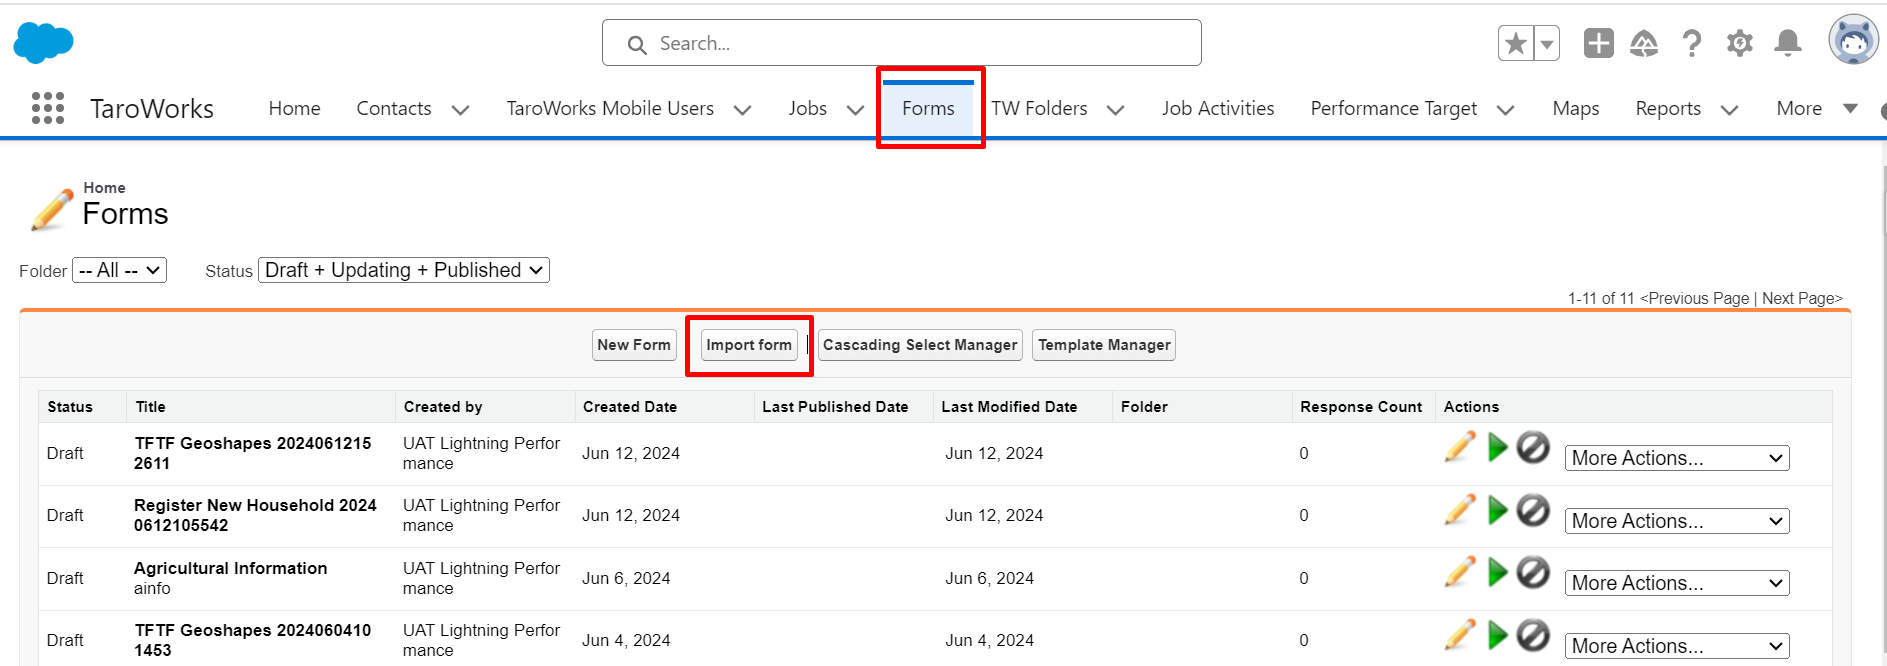Go to the Job Activities tab
Image resolution: width=1887 pixels, height=666 pixels.
coord(1217,108)
